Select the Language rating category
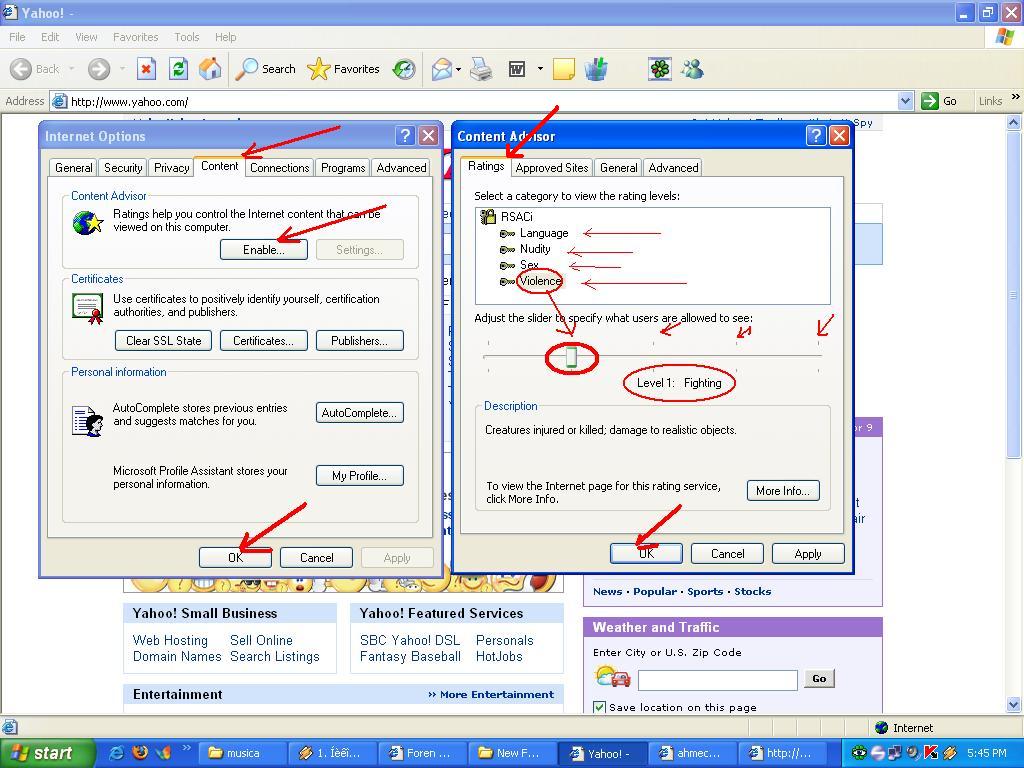The image size is (1024, 768). pos(544,233)
